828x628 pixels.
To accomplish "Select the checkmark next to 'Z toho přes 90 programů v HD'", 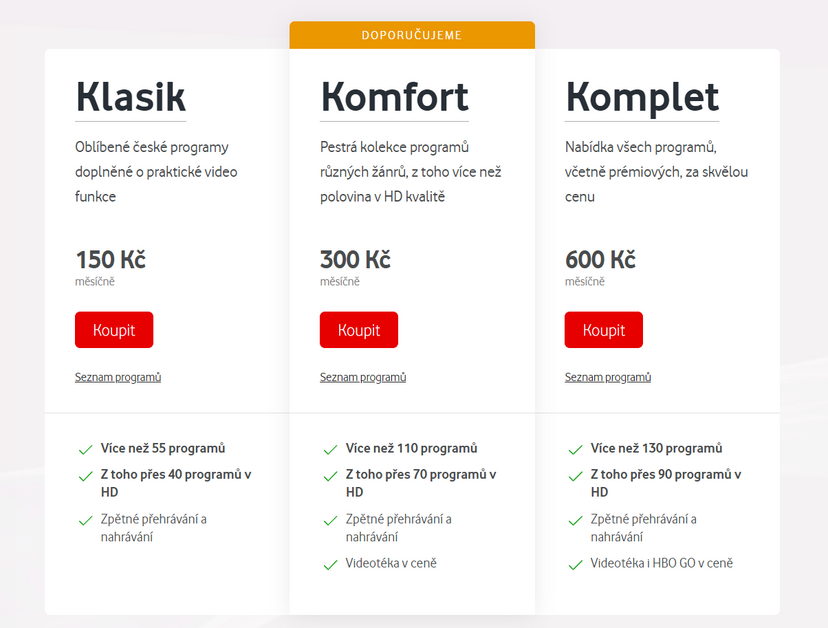I will (575, 475).
